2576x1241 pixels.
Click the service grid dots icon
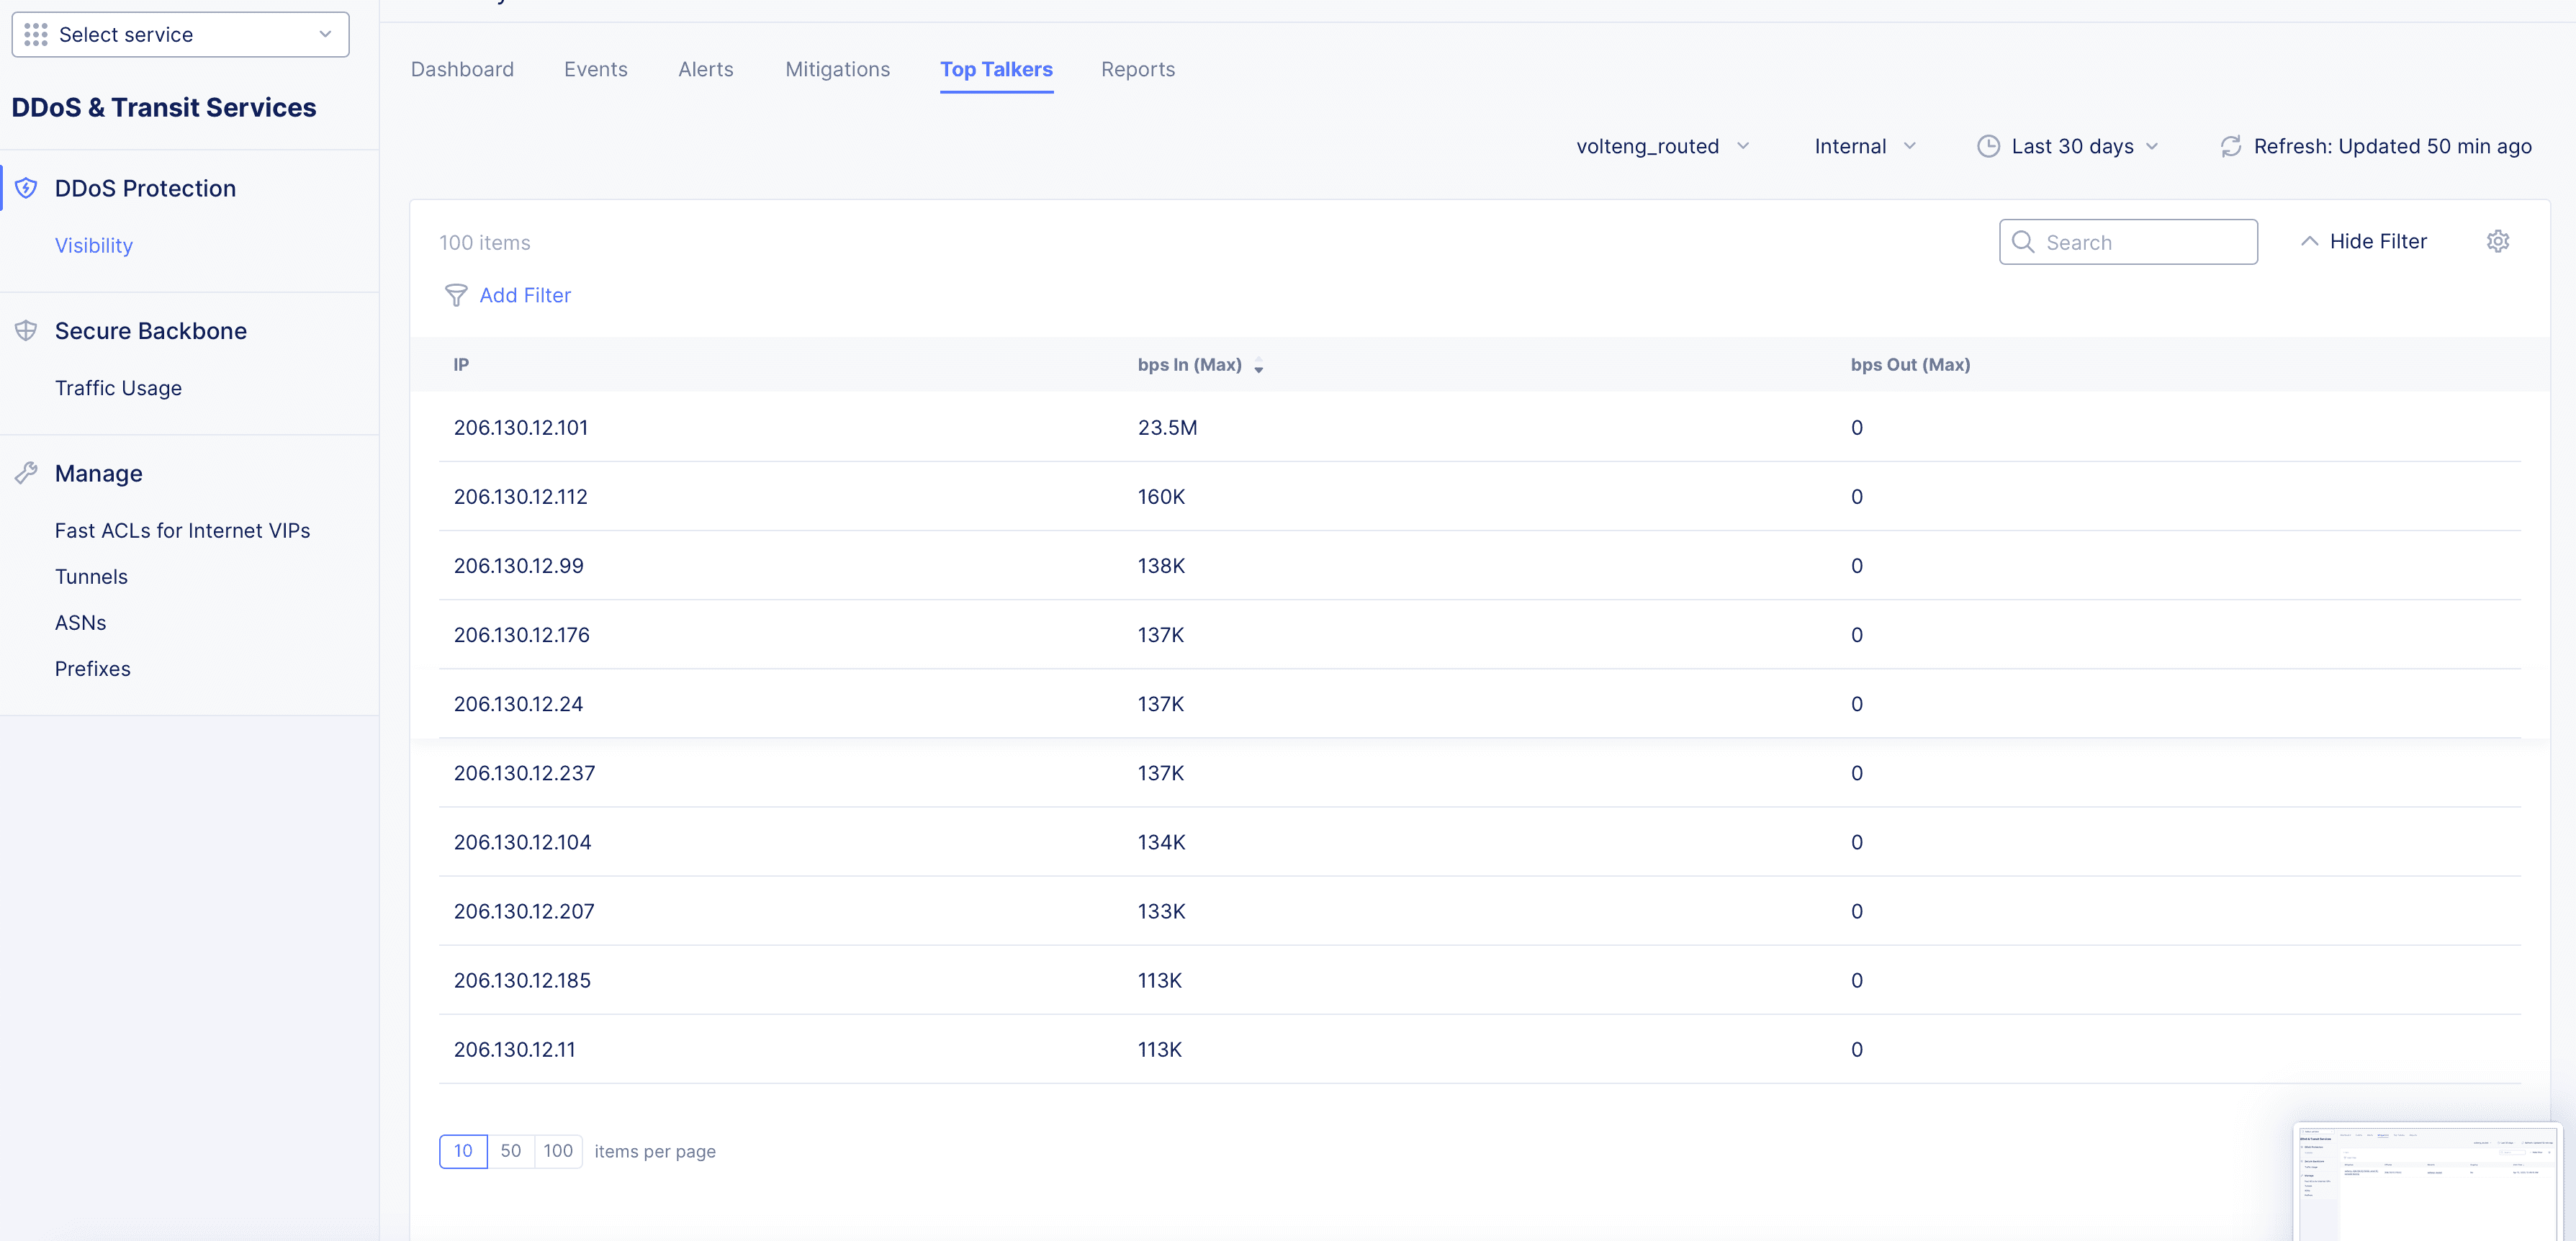click(36, 35)
